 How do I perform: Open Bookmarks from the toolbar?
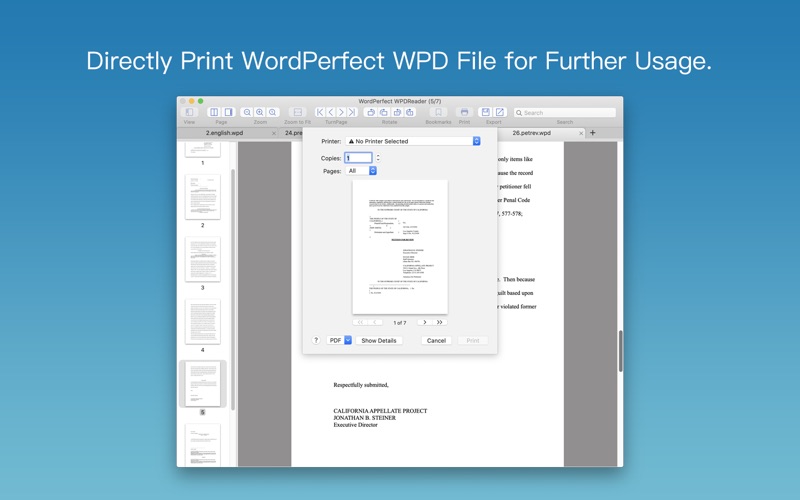(x=438, y=112)
